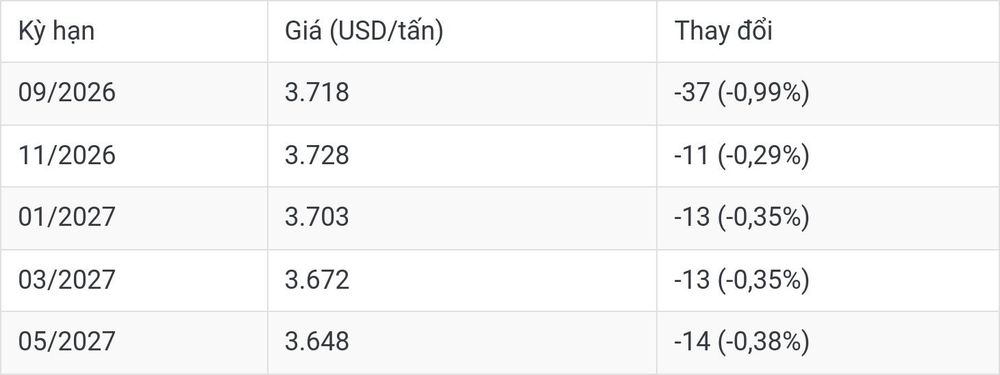
Task: Click the price value 3.703
Action: pos(317,217)
